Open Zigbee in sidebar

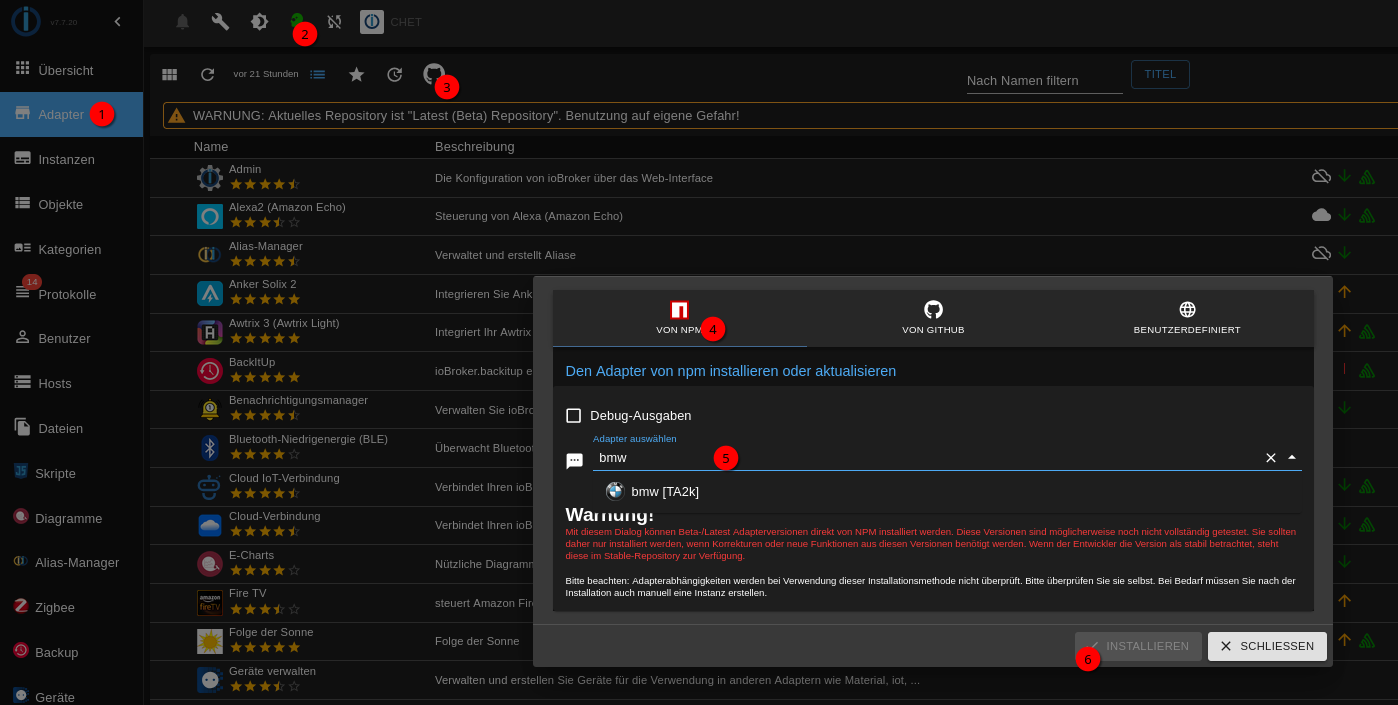click(x=71, y=607)
